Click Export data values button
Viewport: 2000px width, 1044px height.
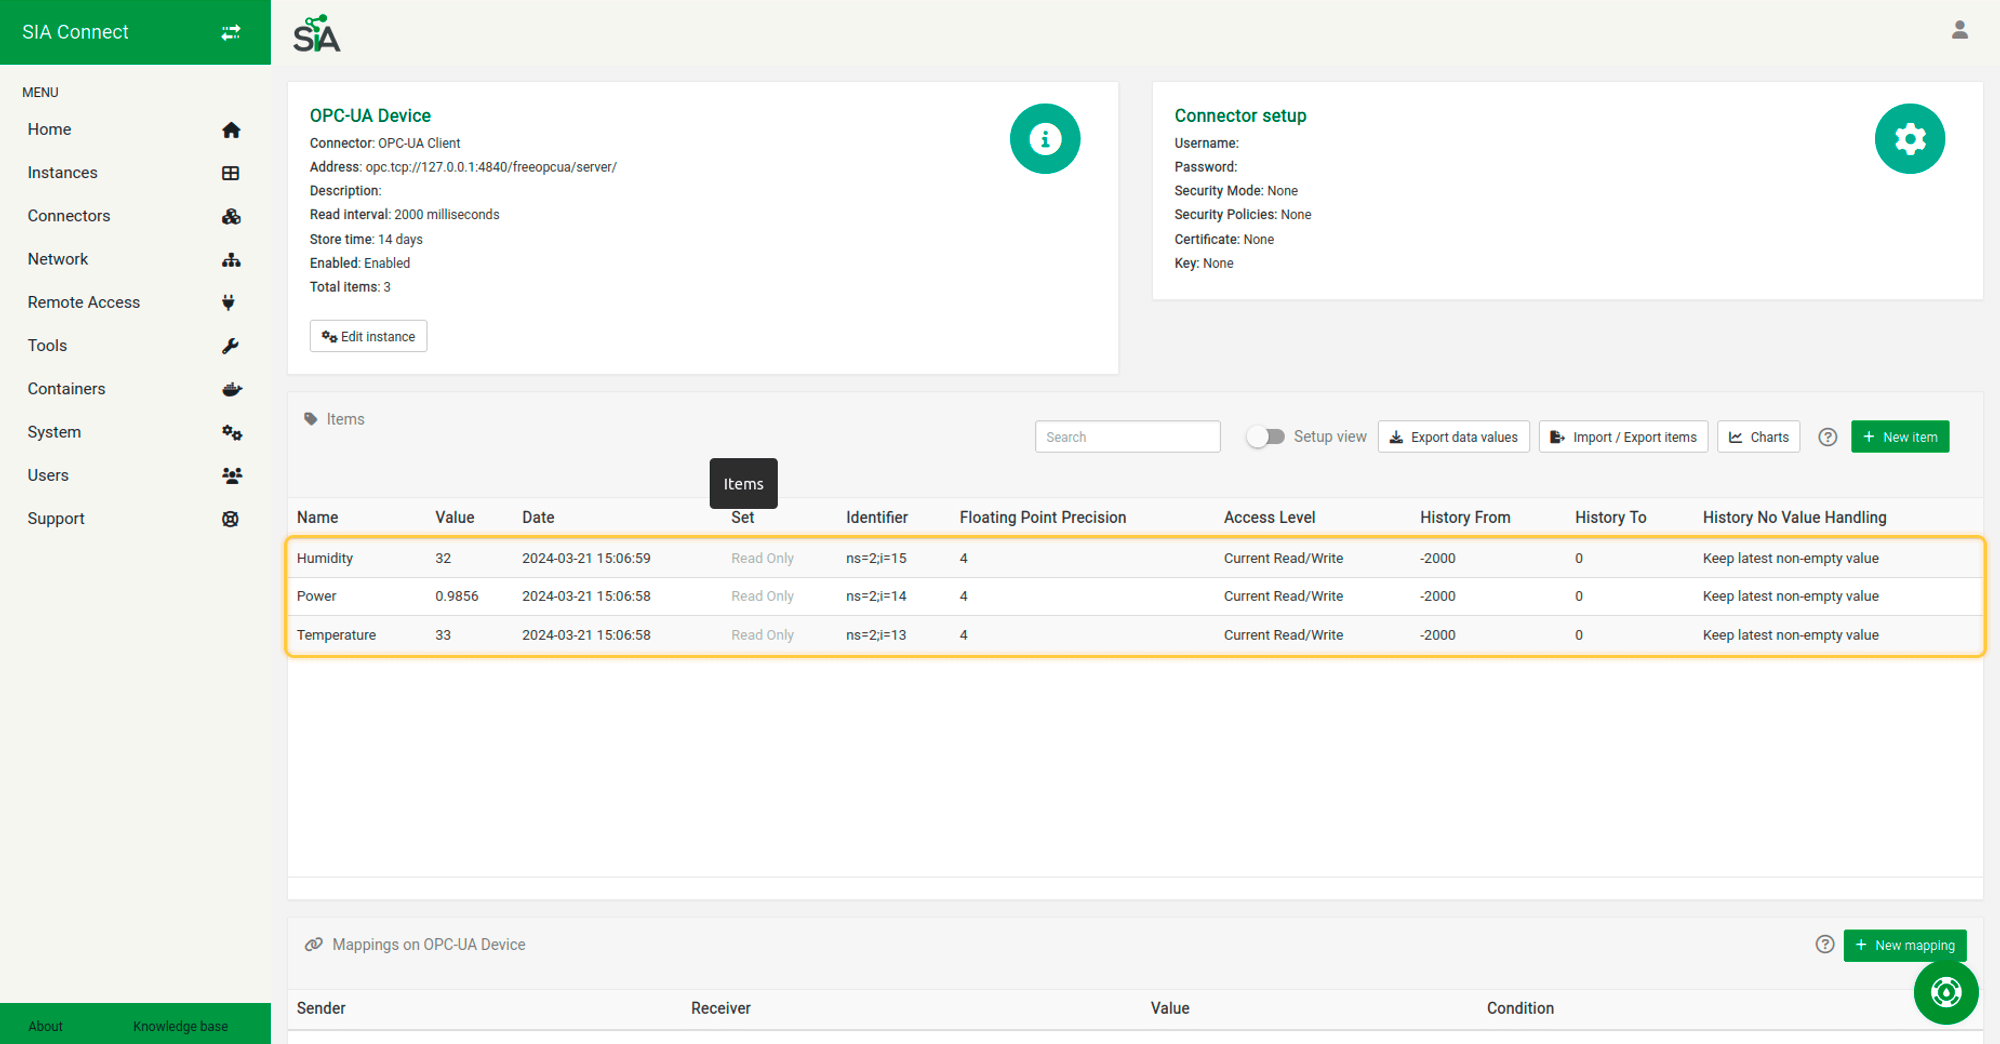(x=1453, y=437)
